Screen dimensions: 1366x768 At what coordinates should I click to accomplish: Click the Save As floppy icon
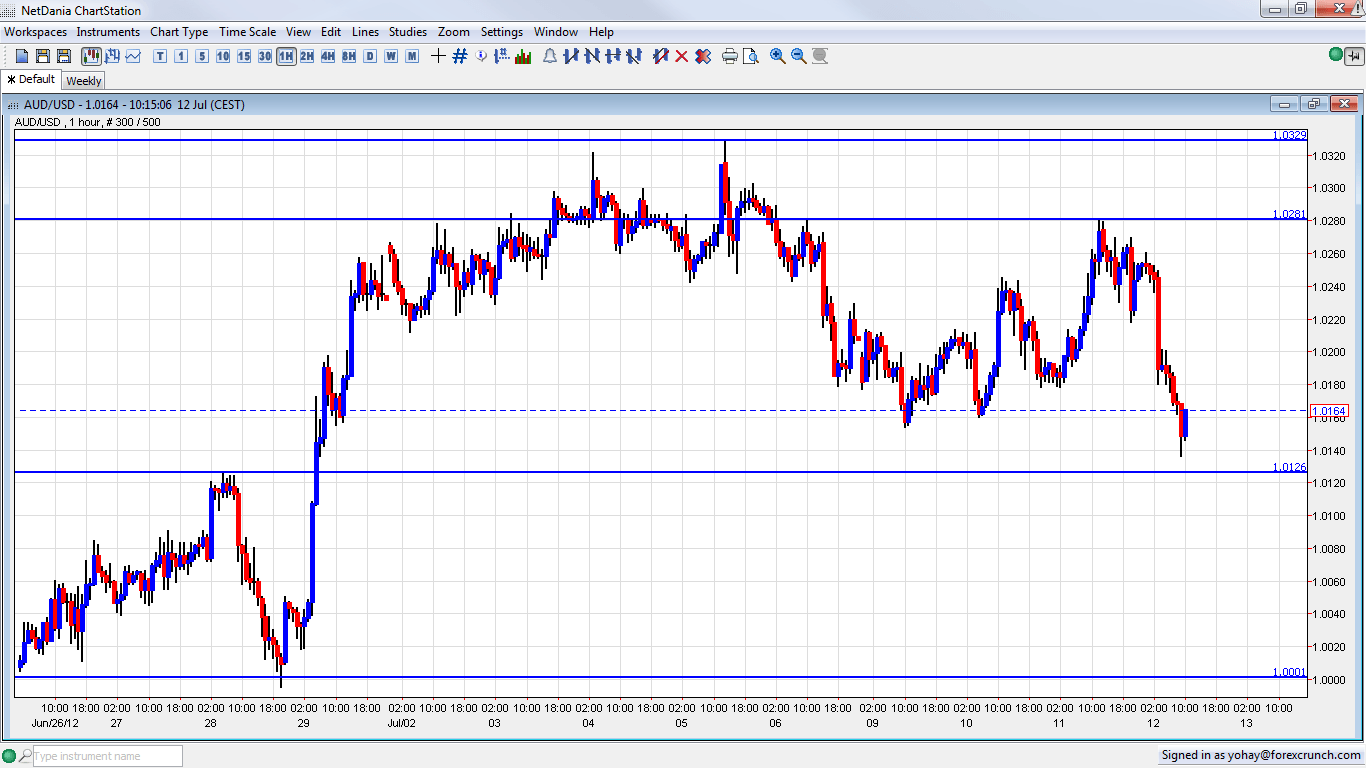point(64,56)
